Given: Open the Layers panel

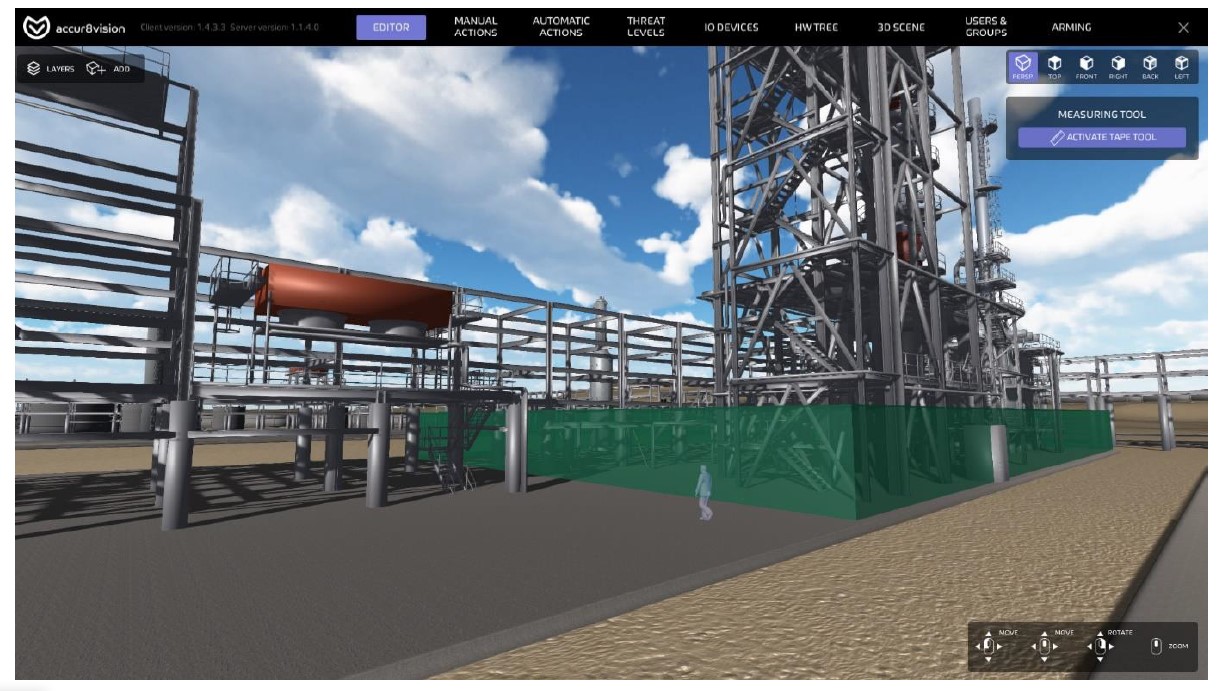Looking at the screenshot, I should coord(51,69).
